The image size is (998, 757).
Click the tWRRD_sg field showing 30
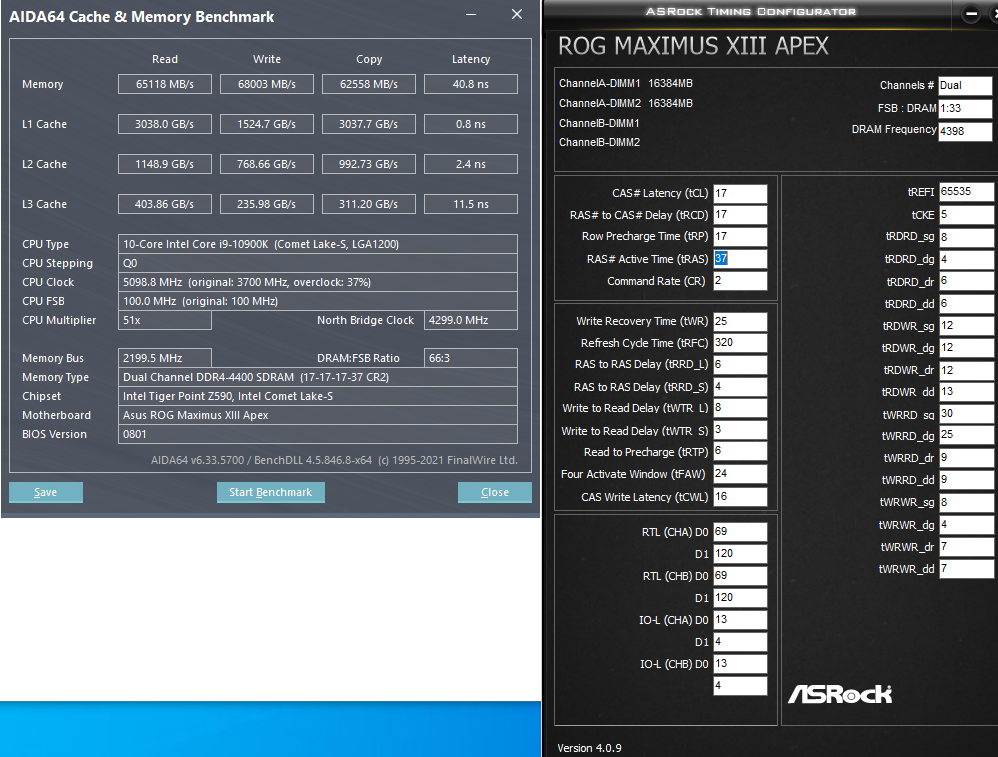[x=966, y=414]
